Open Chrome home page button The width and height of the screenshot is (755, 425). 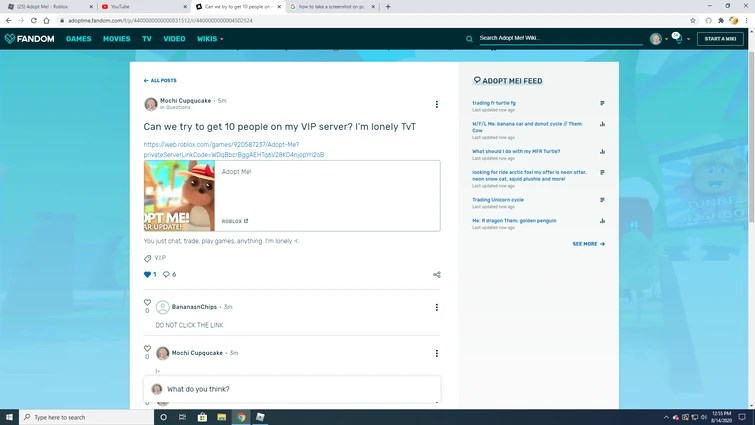coord(46,20)
